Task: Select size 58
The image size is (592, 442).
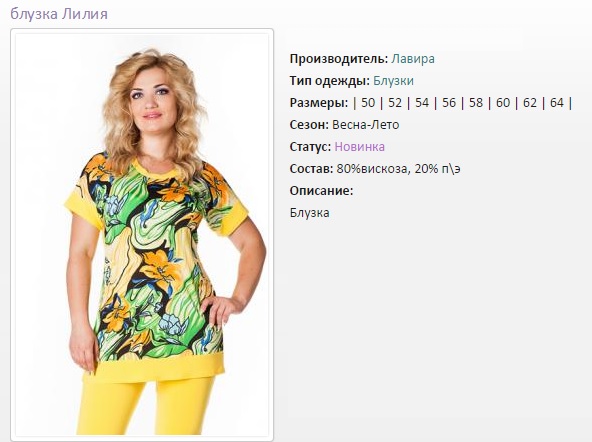Action: click(x=476, y=103)
